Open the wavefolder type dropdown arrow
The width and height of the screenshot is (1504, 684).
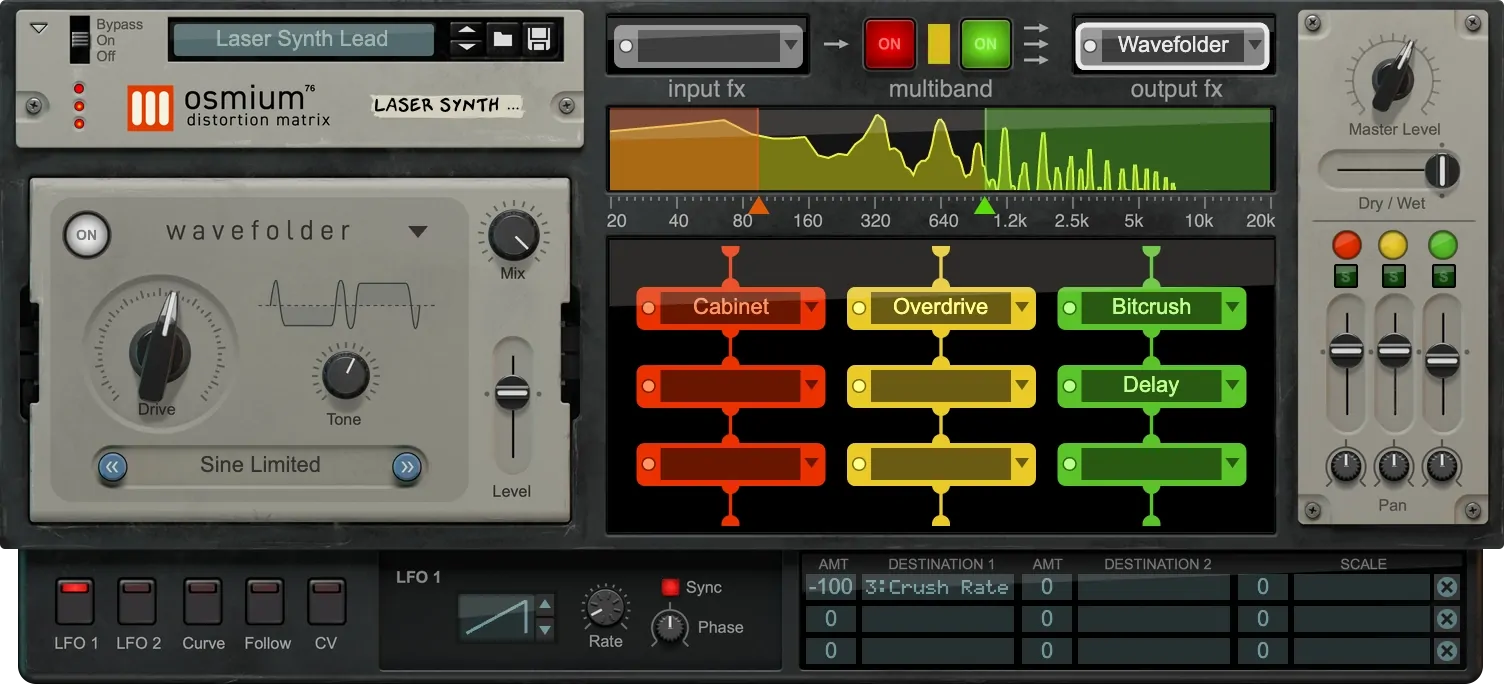[x=418, y=232]
